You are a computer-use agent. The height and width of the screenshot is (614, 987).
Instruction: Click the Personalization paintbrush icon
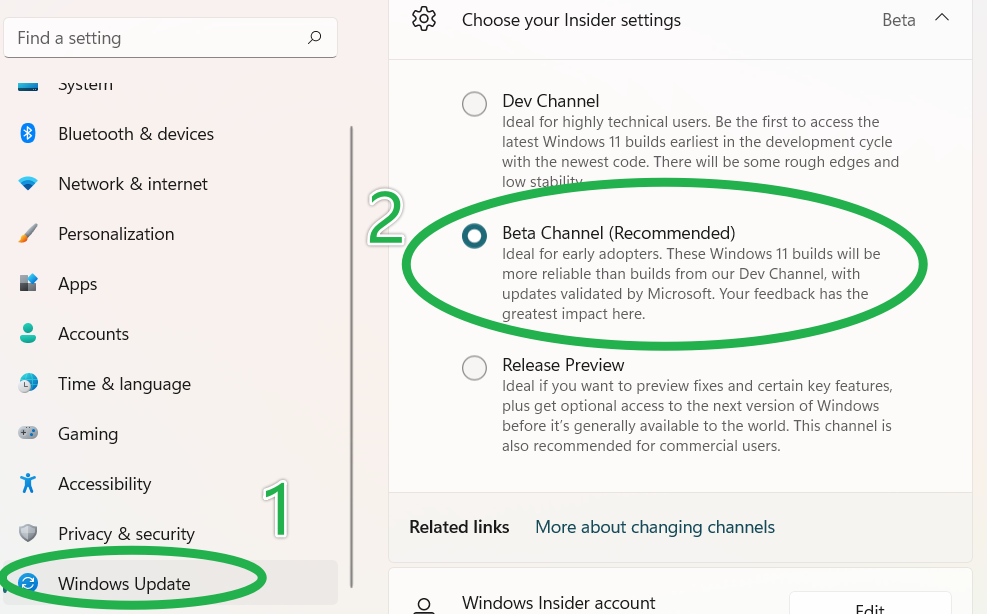28,234
